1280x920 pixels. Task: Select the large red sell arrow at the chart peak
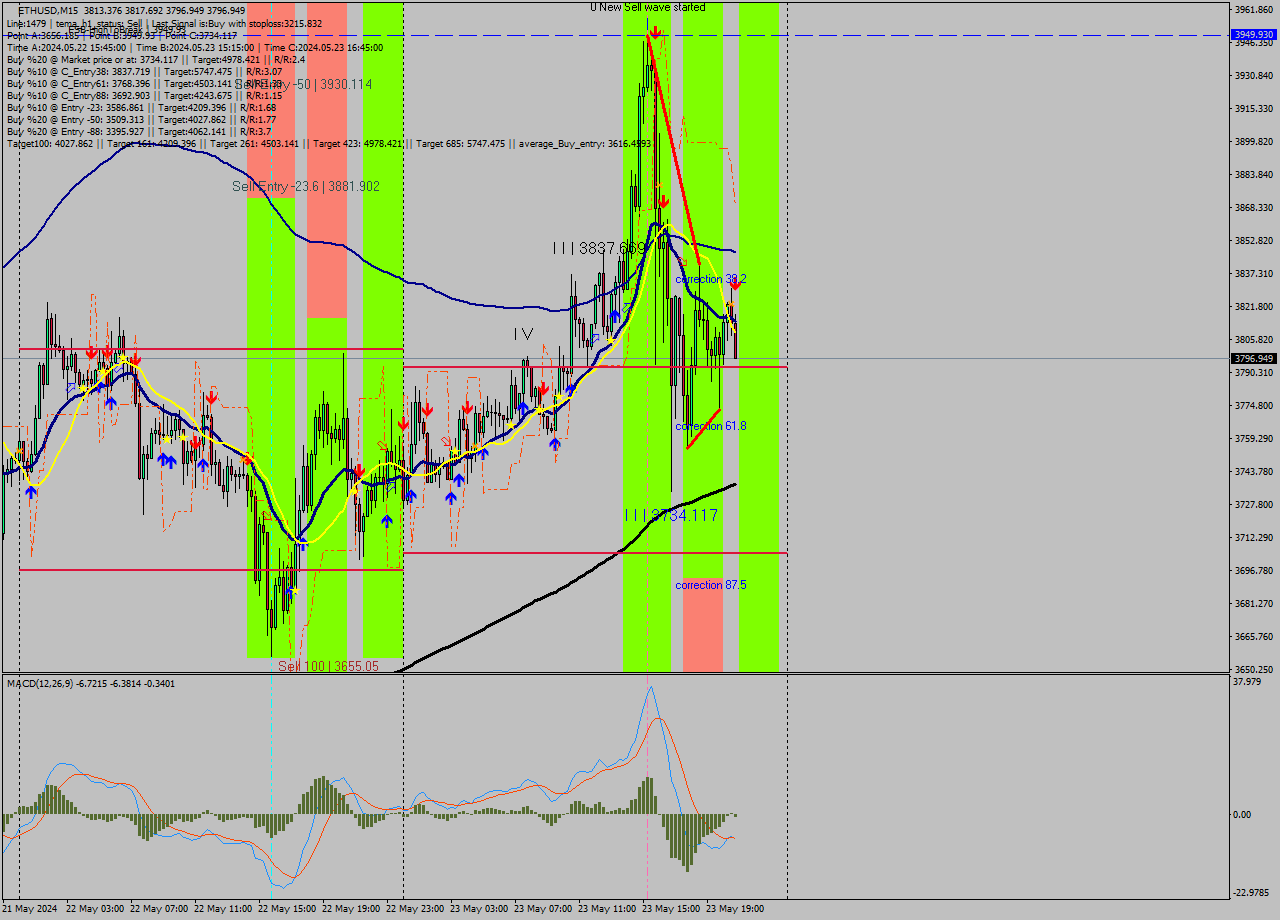tap(655, 33)
